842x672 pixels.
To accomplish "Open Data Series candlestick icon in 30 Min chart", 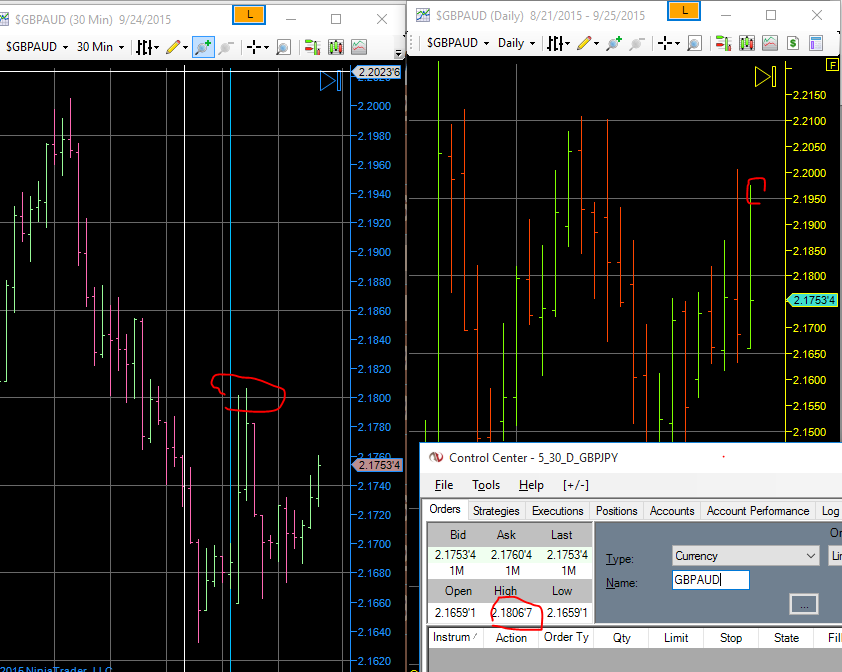I will coord(336,47).
